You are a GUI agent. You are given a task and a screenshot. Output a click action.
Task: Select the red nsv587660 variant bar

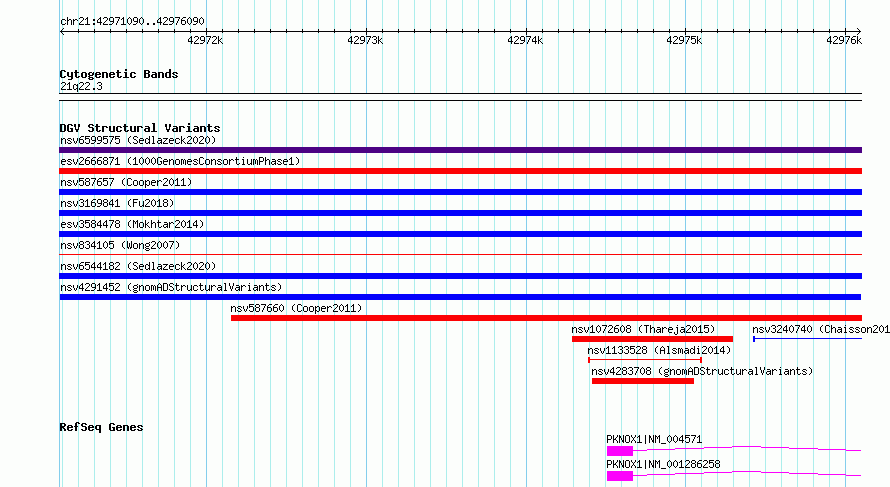(x=546, y=318)
